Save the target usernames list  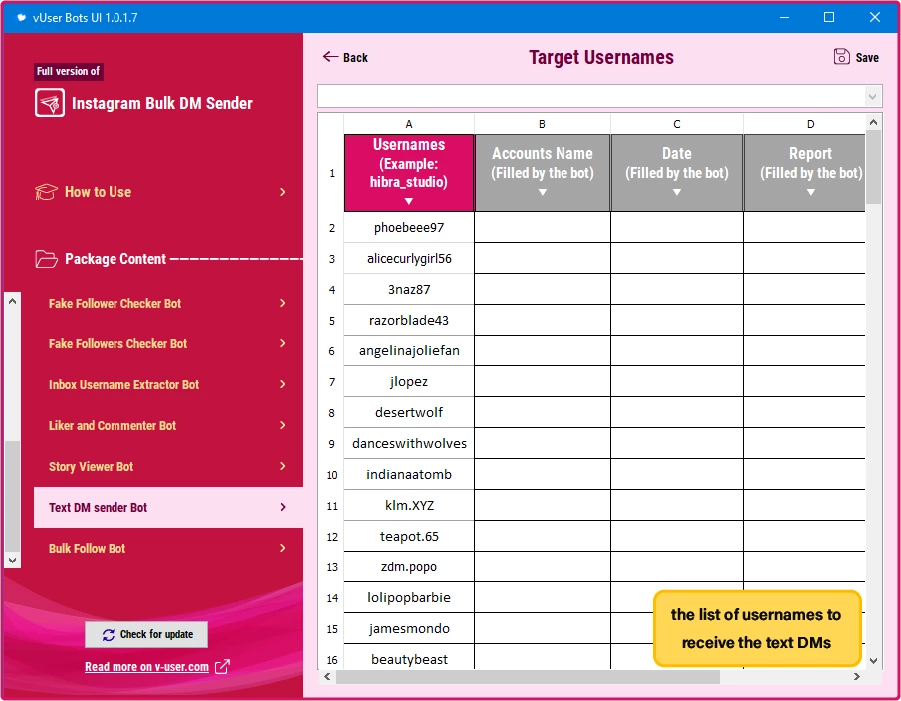point(856,57)
